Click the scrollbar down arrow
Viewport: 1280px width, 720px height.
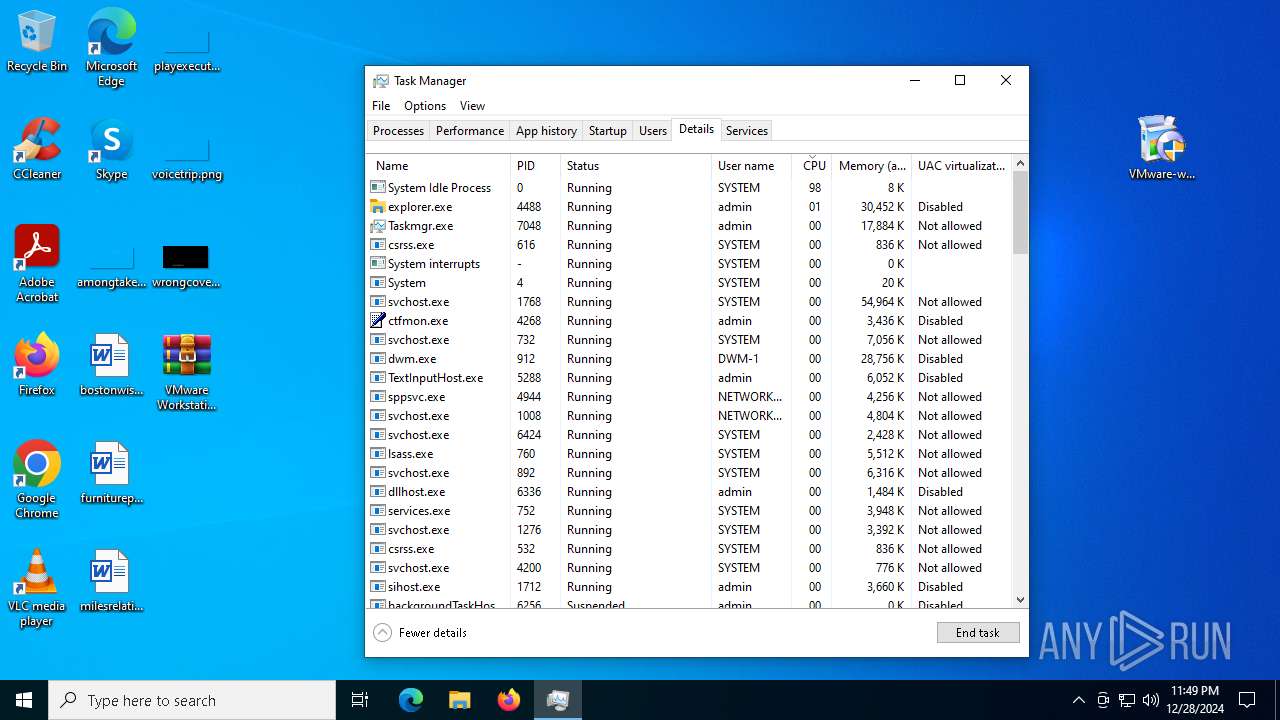click(x=1020, y=600)
